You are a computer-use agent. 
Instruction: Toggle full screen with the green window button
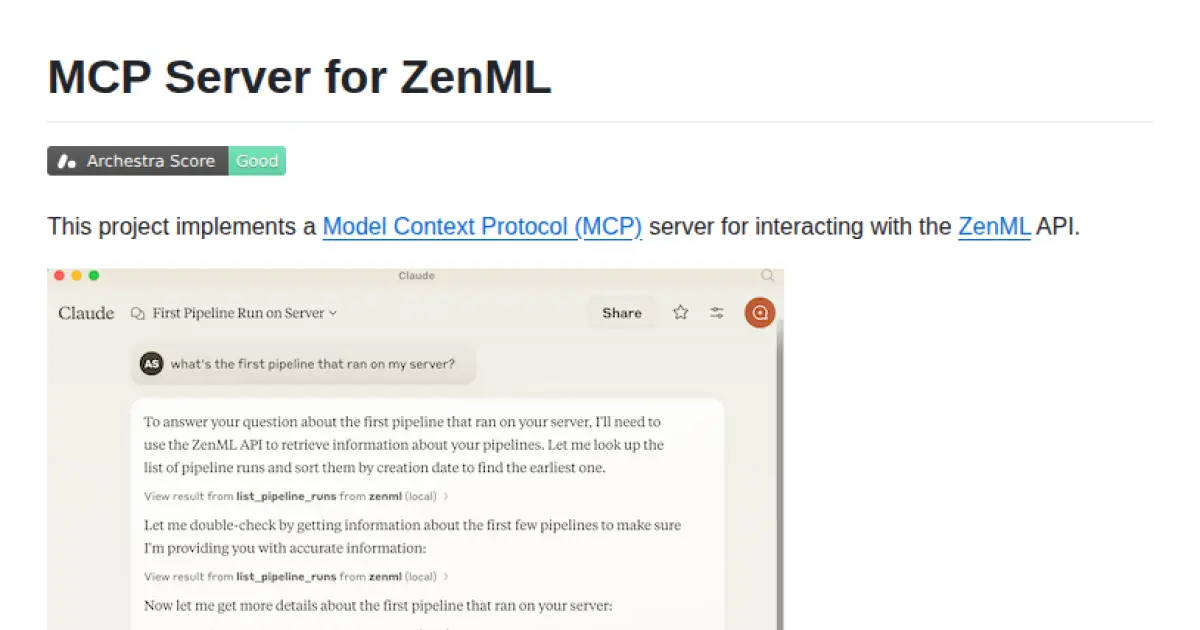coord(94,275)
